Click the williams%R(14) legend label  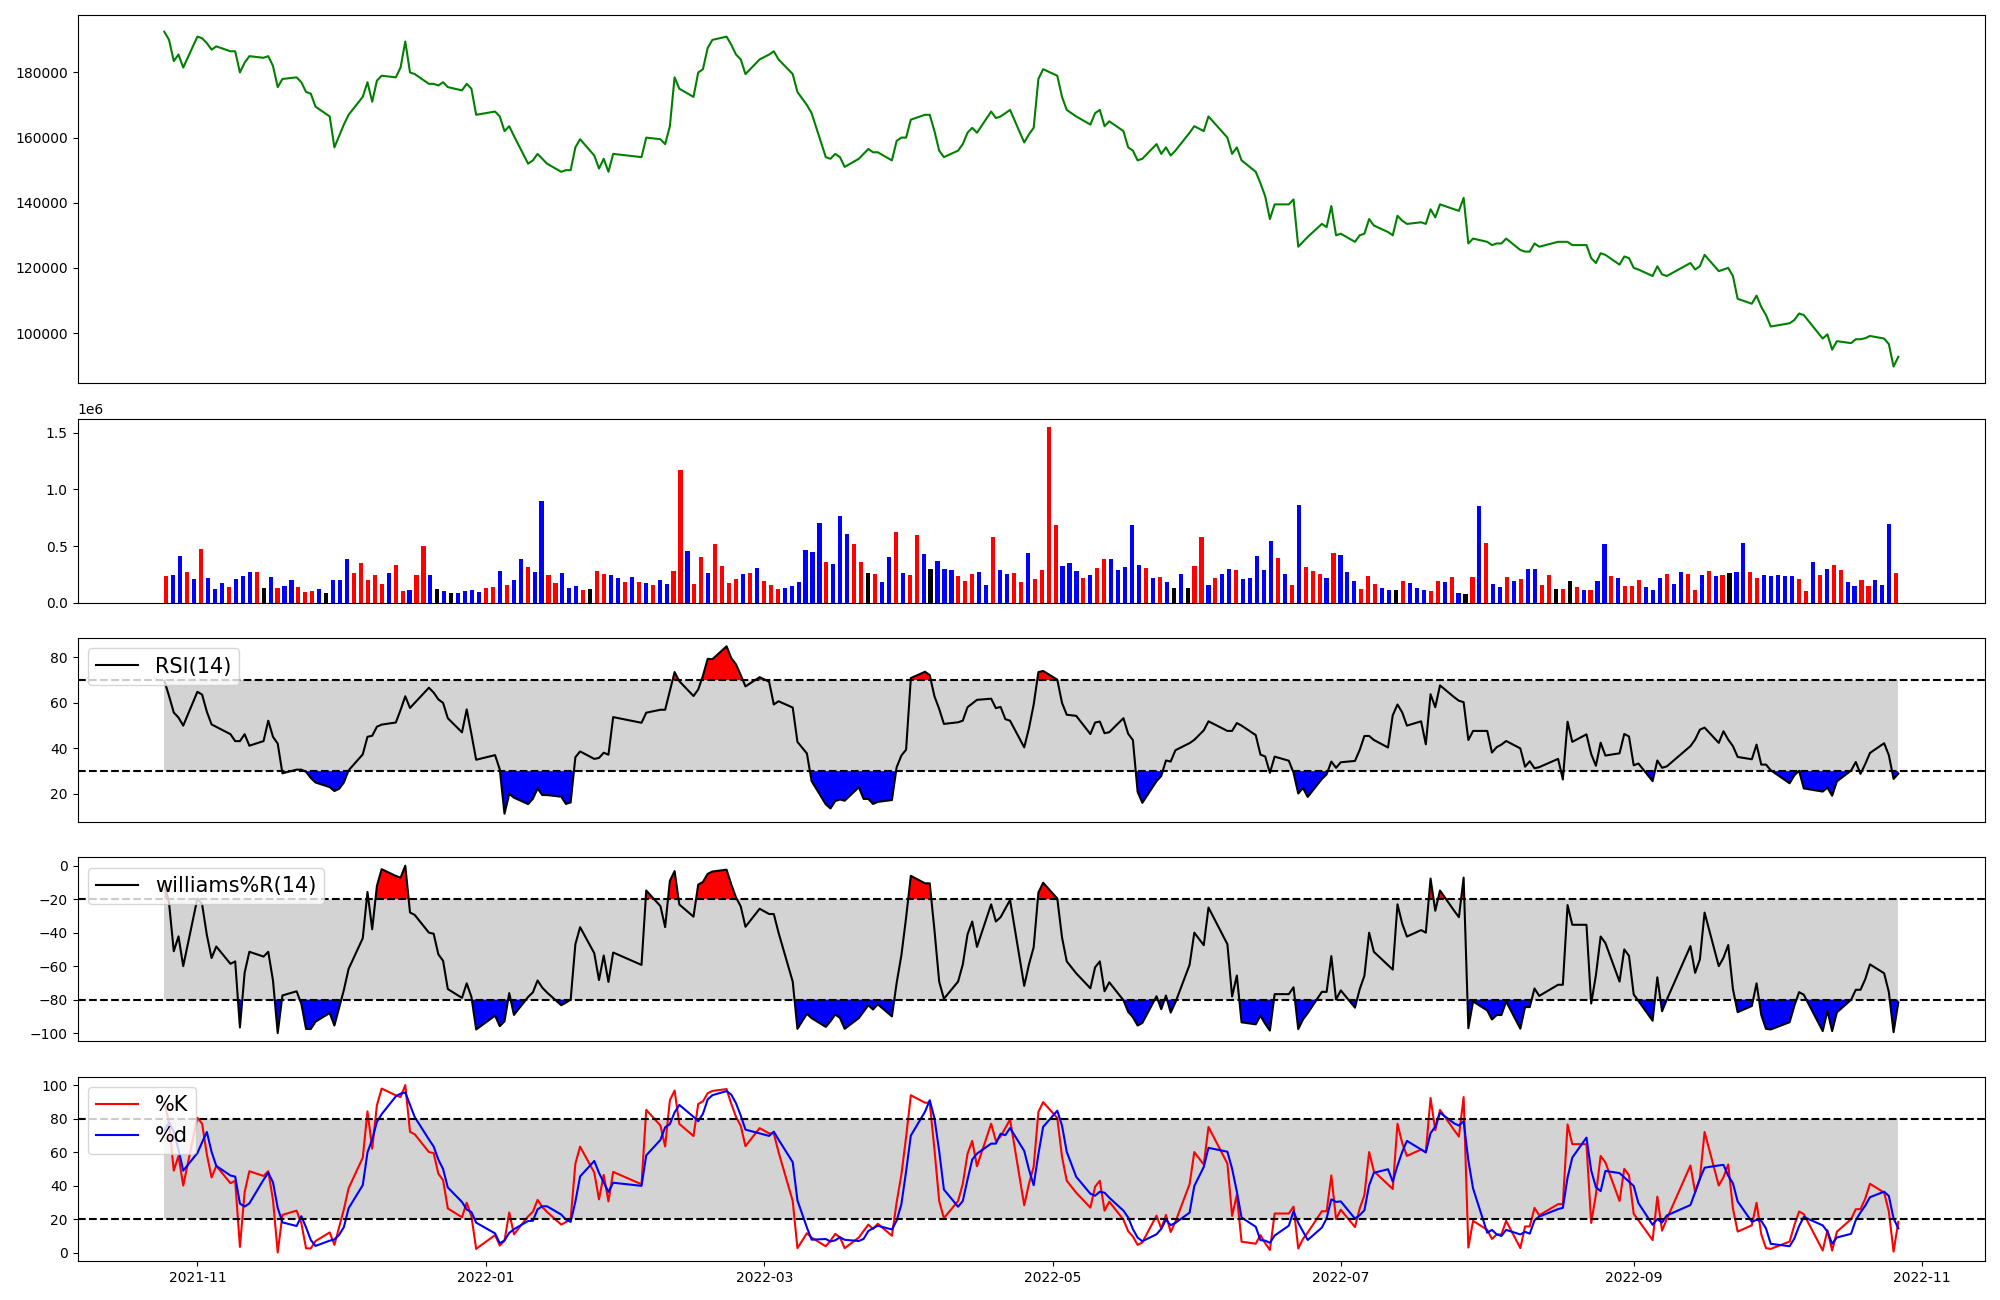[x=235, y=885]
